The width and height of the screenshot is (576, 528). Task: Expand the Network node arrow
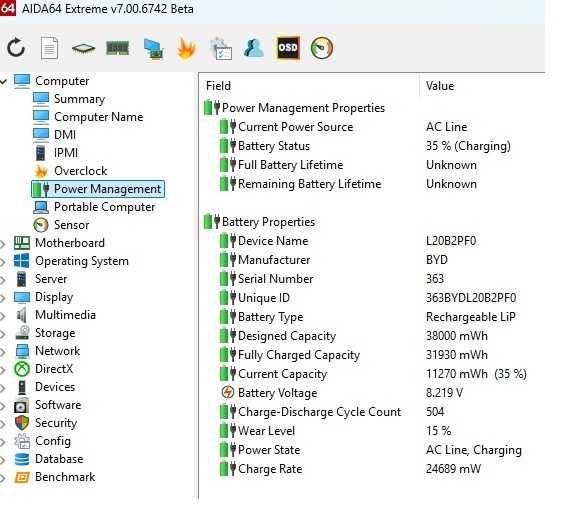3,351
